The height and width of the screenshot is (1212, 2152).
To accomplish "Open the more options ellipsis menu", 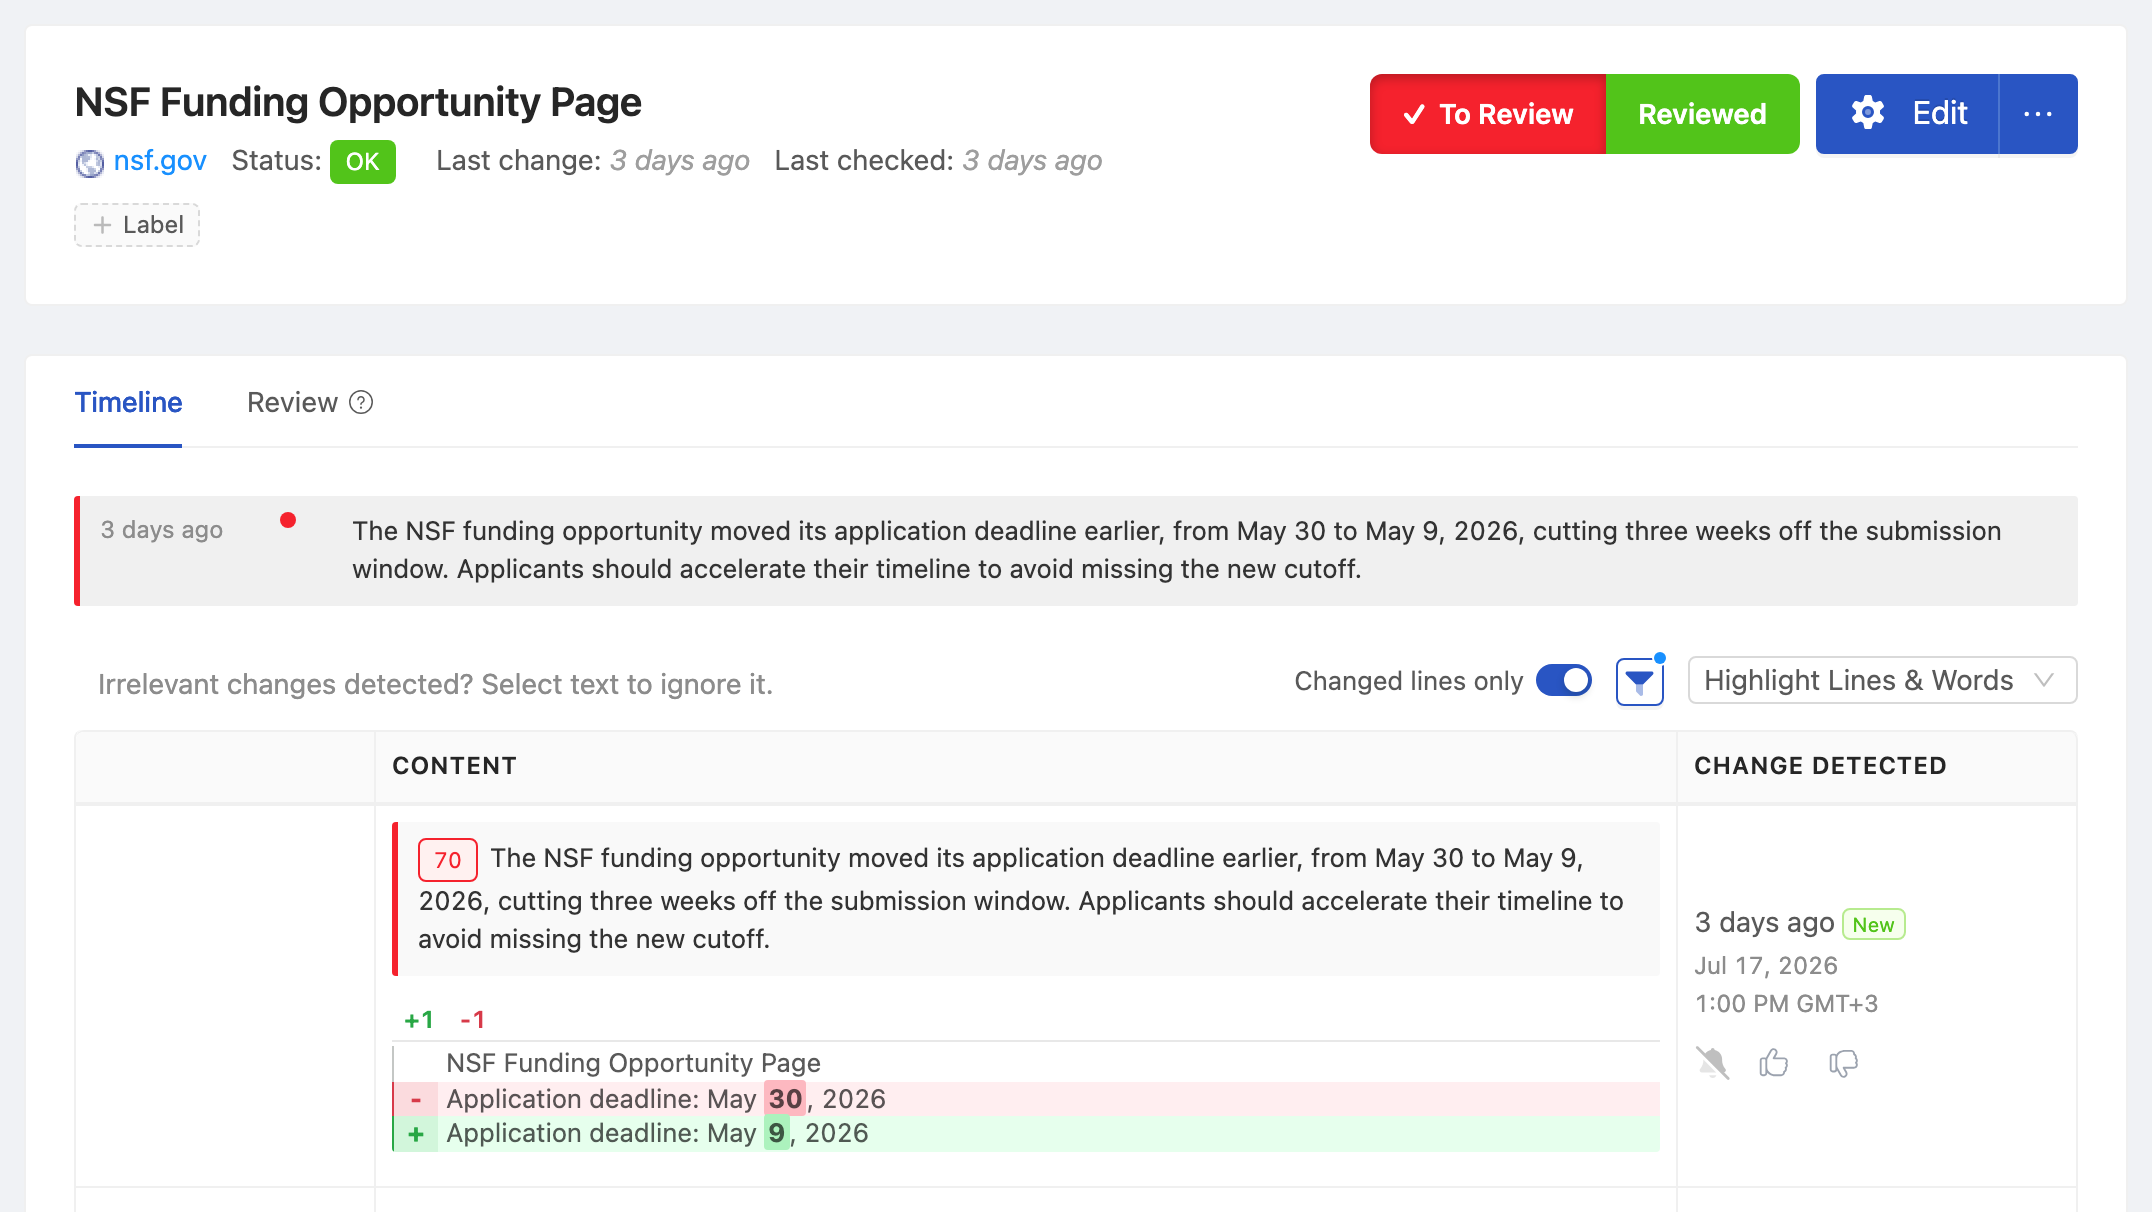I will point(2038,114).
